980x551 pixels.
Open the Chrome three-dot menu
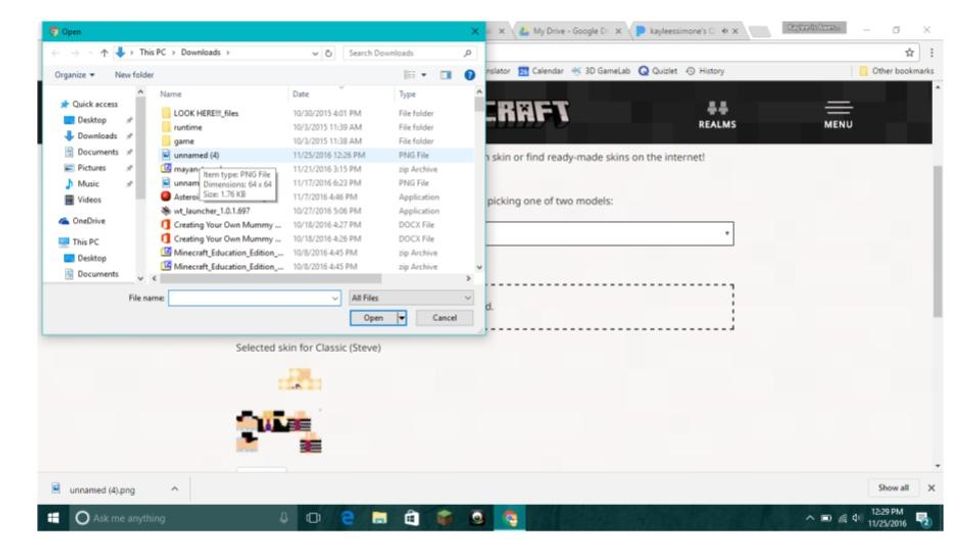(931, 52)
